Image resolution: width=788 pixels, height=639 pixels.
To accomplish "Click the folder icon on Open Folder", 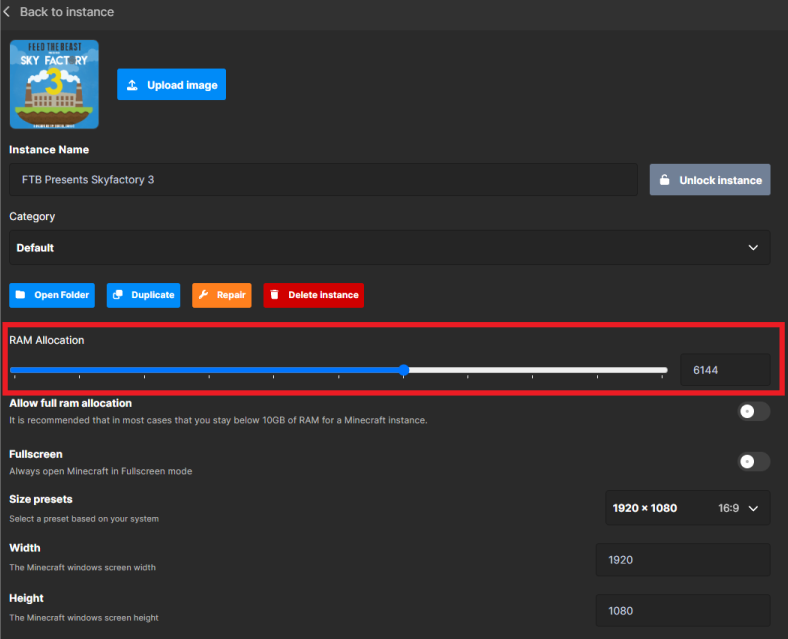I will point(21,295).
